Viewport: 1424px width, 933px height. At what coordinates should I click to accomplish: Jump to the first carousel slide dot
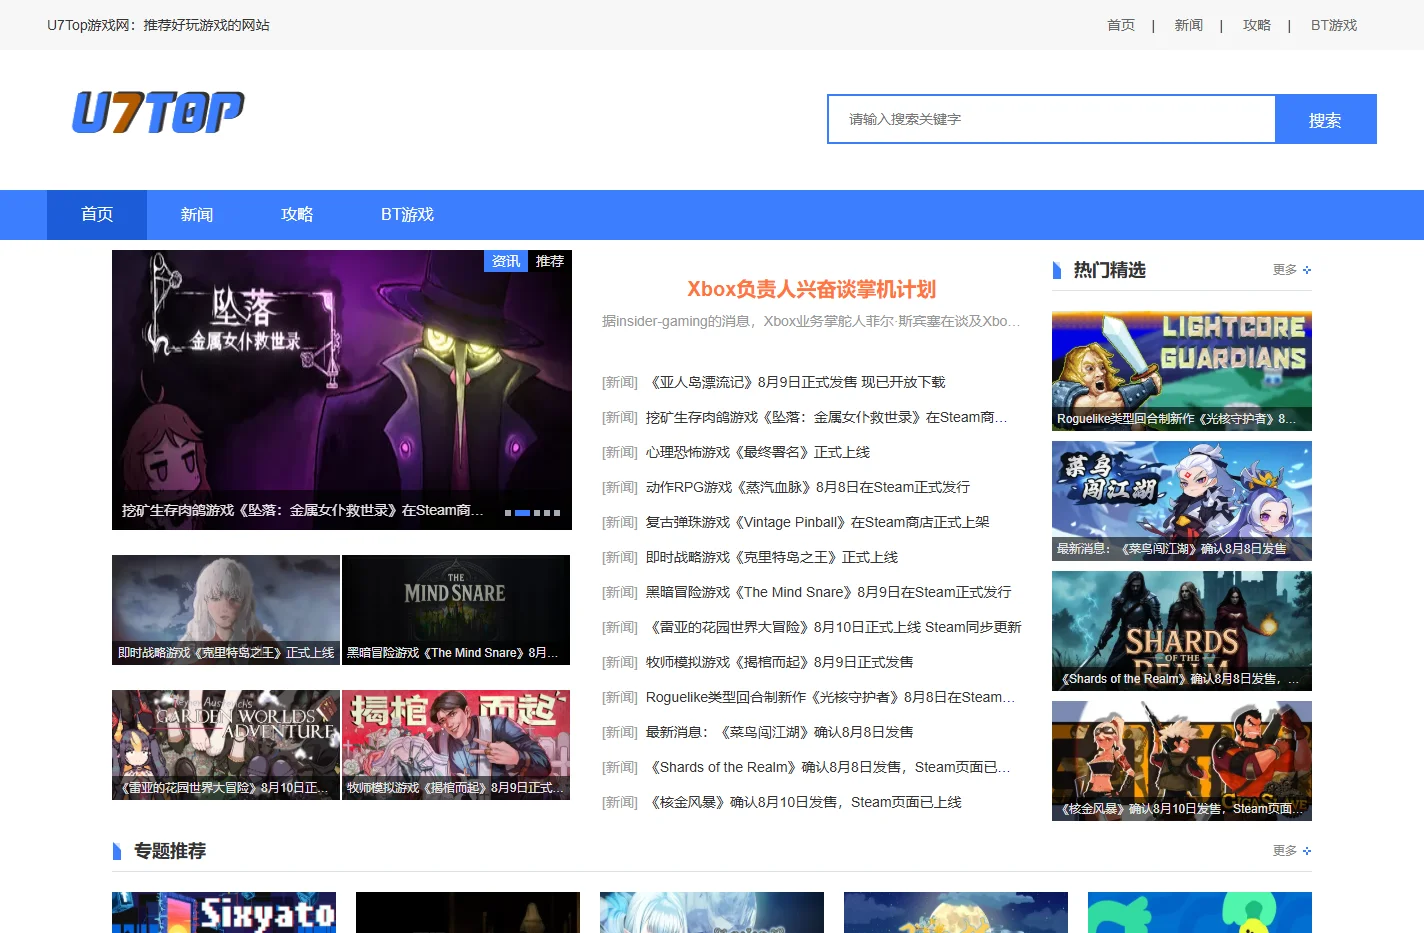coord(508,513)
